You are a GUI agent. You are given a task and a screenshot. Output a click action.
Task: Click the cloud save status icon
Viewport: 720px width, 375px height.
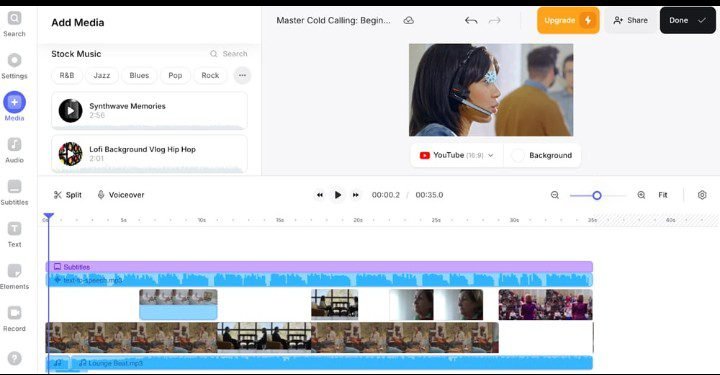click(x=408, y=20)
